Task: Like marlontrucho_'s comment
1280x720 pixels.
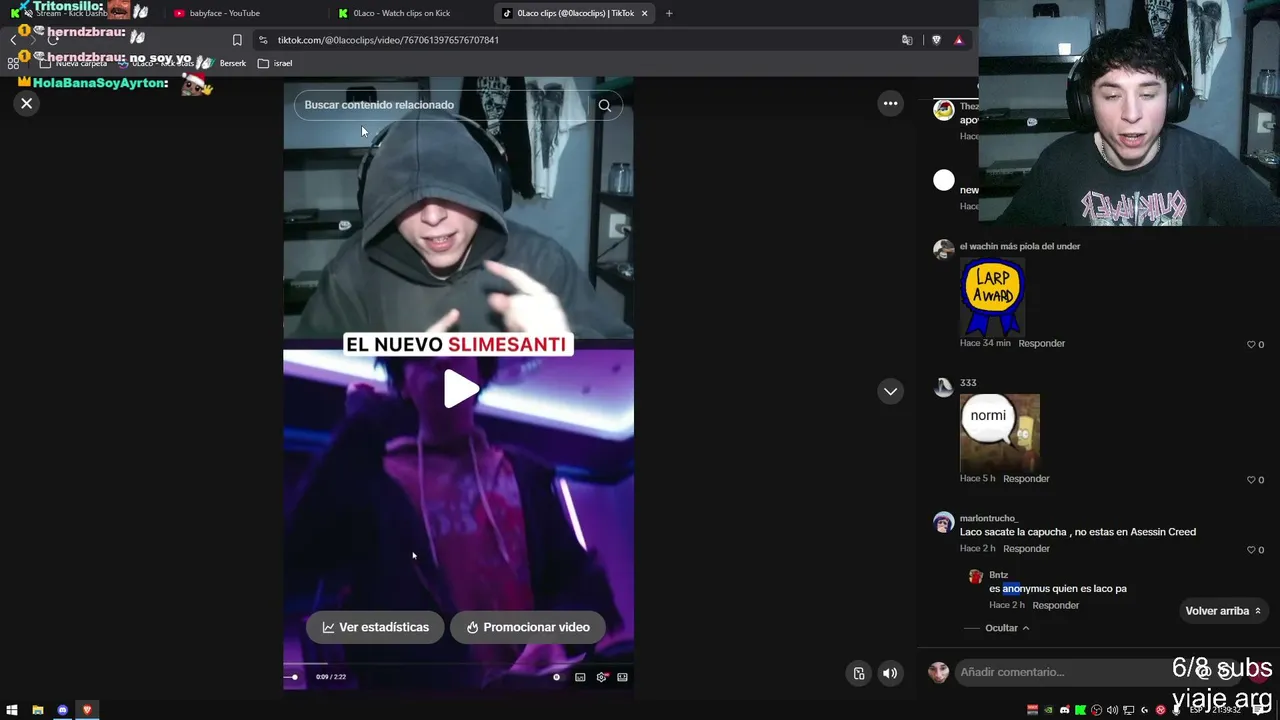Action: pyautogui.click(x=1251, y=550)
